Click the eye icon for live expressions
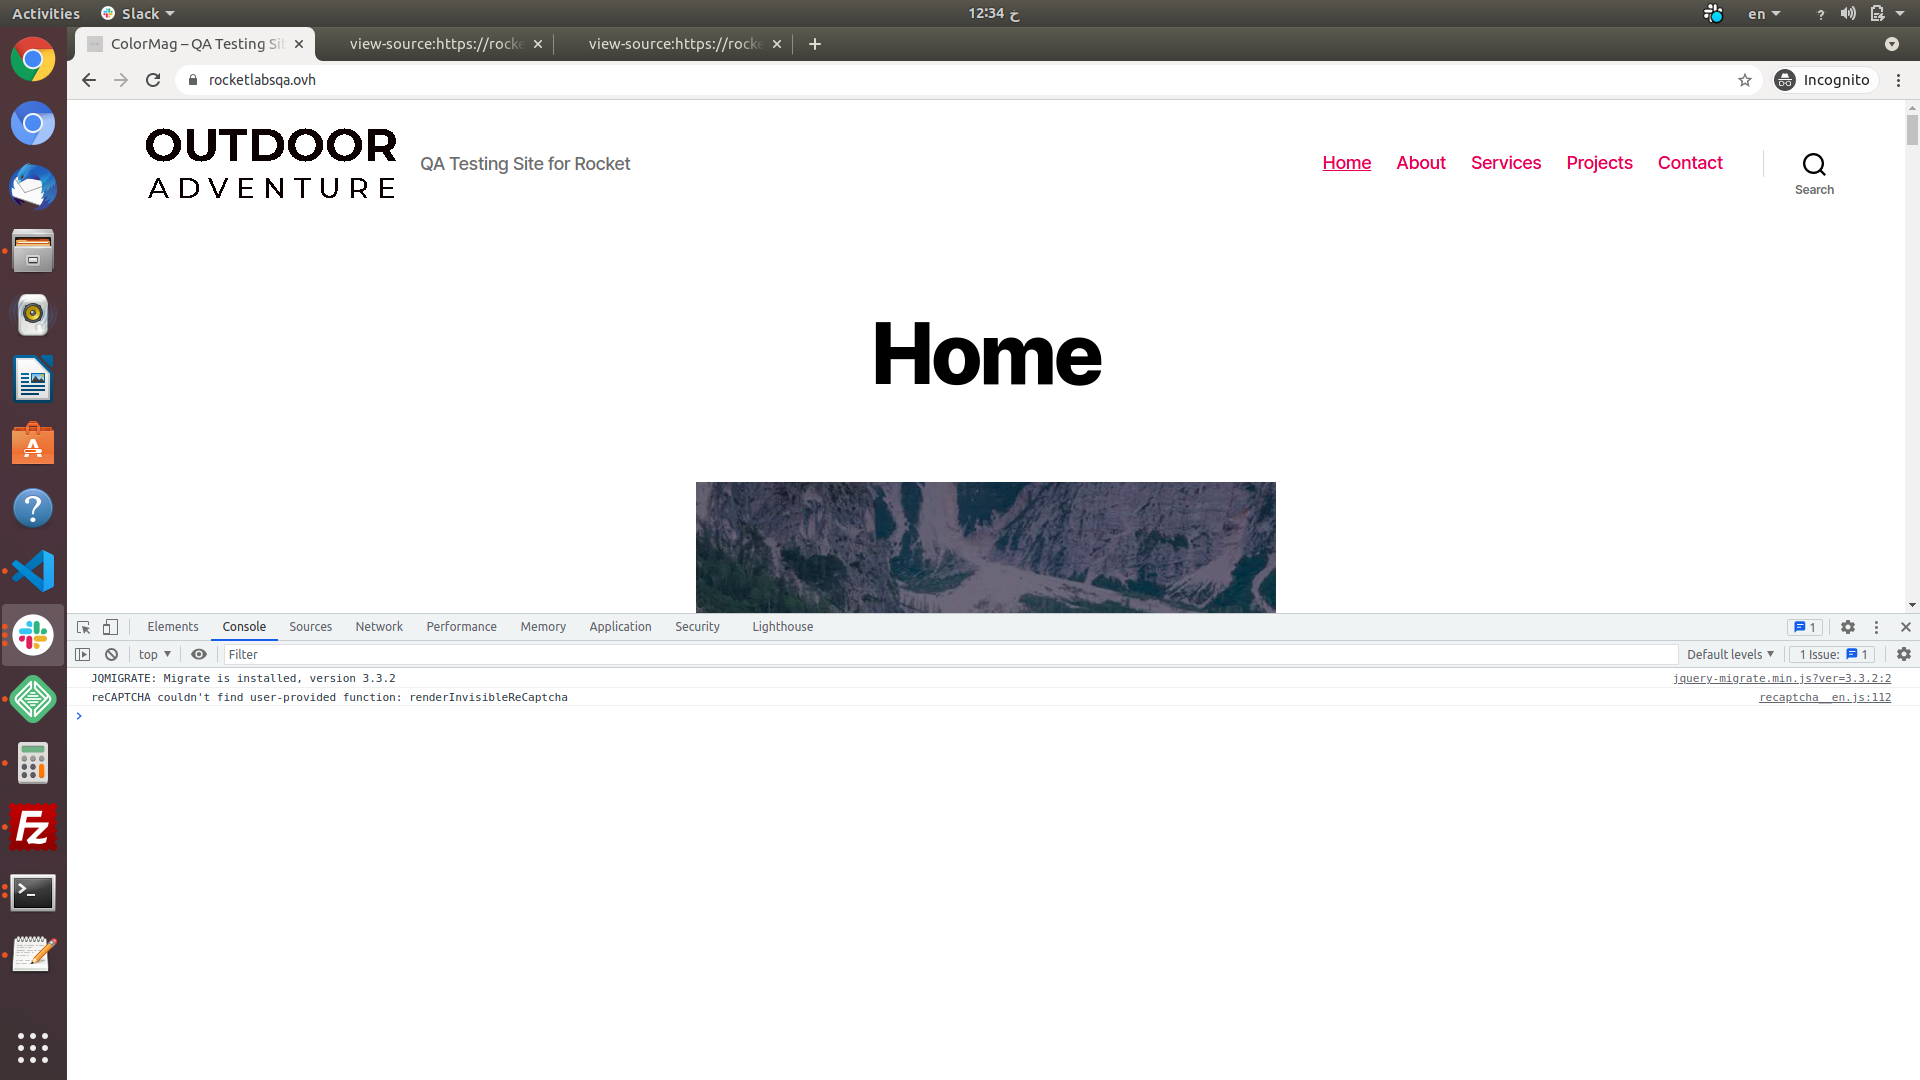This screenshot has height=1080, width=1920. 199,654
